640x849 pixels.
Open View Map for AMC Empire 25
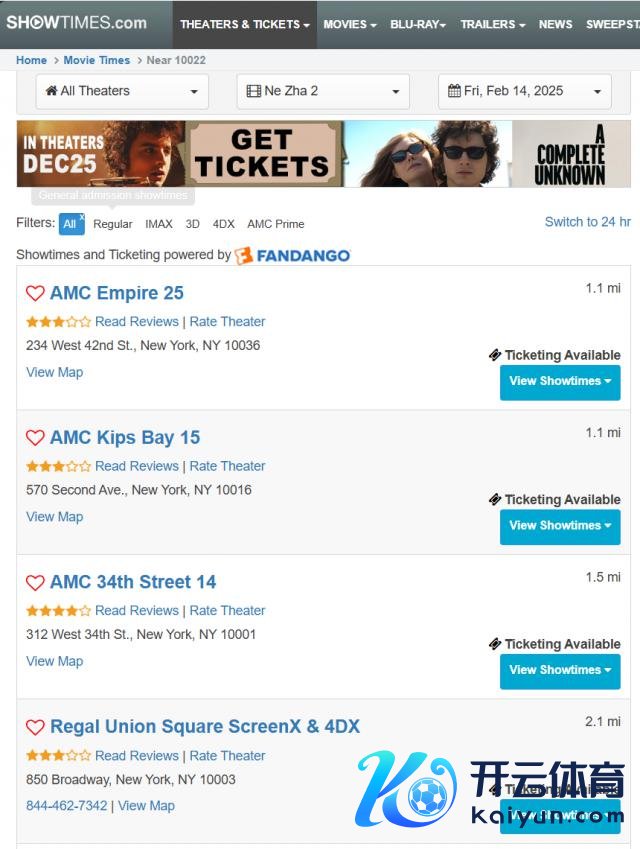[54, 372]
